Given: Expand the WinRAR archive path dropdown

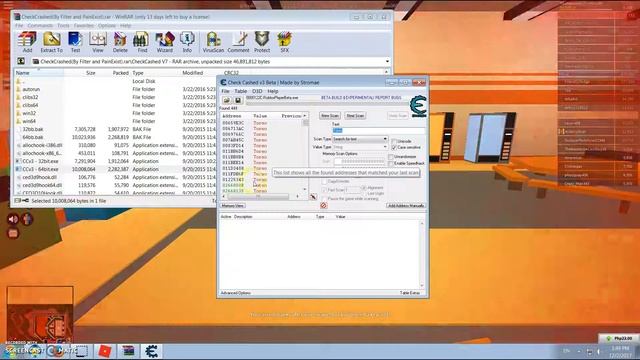Looking at the screenshot, I should [x=387, y=61].
